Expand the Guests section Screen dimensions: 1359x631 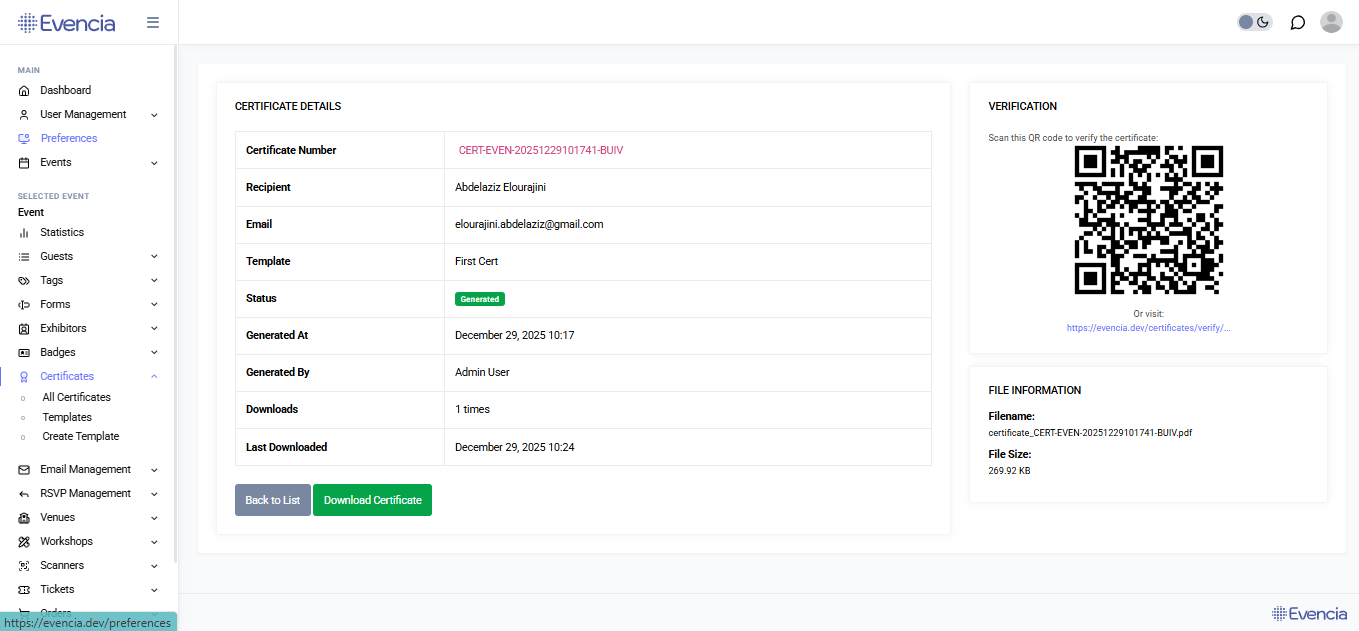click(153, 256)
